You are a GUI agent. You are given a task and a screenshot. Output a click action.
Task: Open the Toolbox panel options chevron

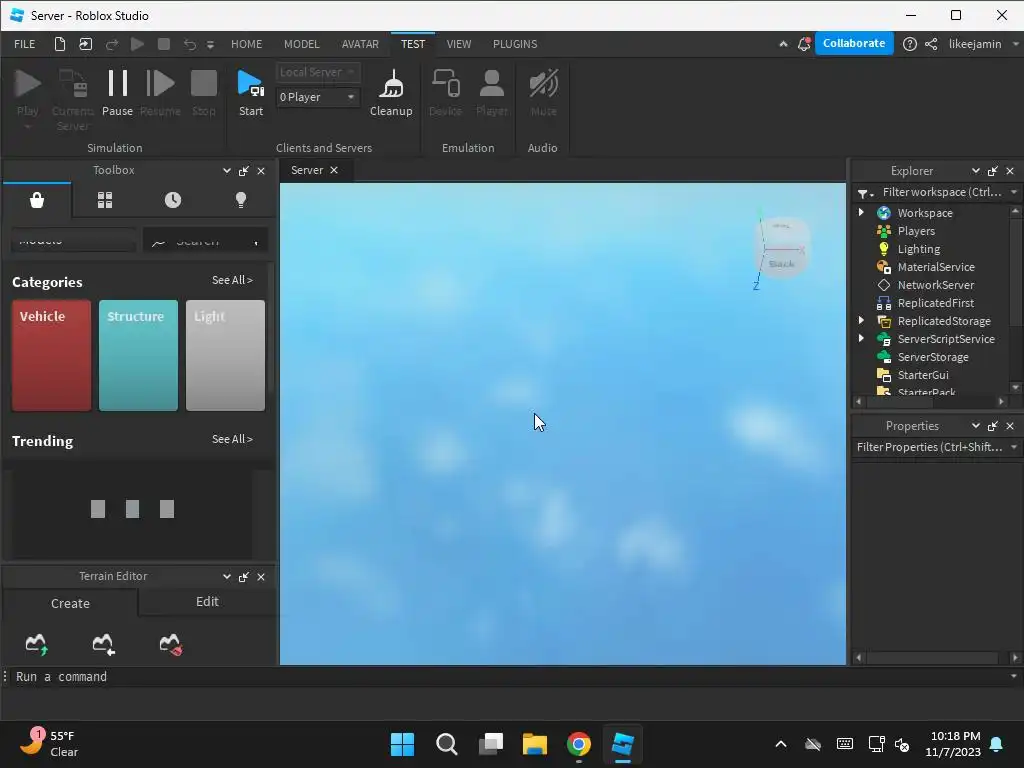227,170
